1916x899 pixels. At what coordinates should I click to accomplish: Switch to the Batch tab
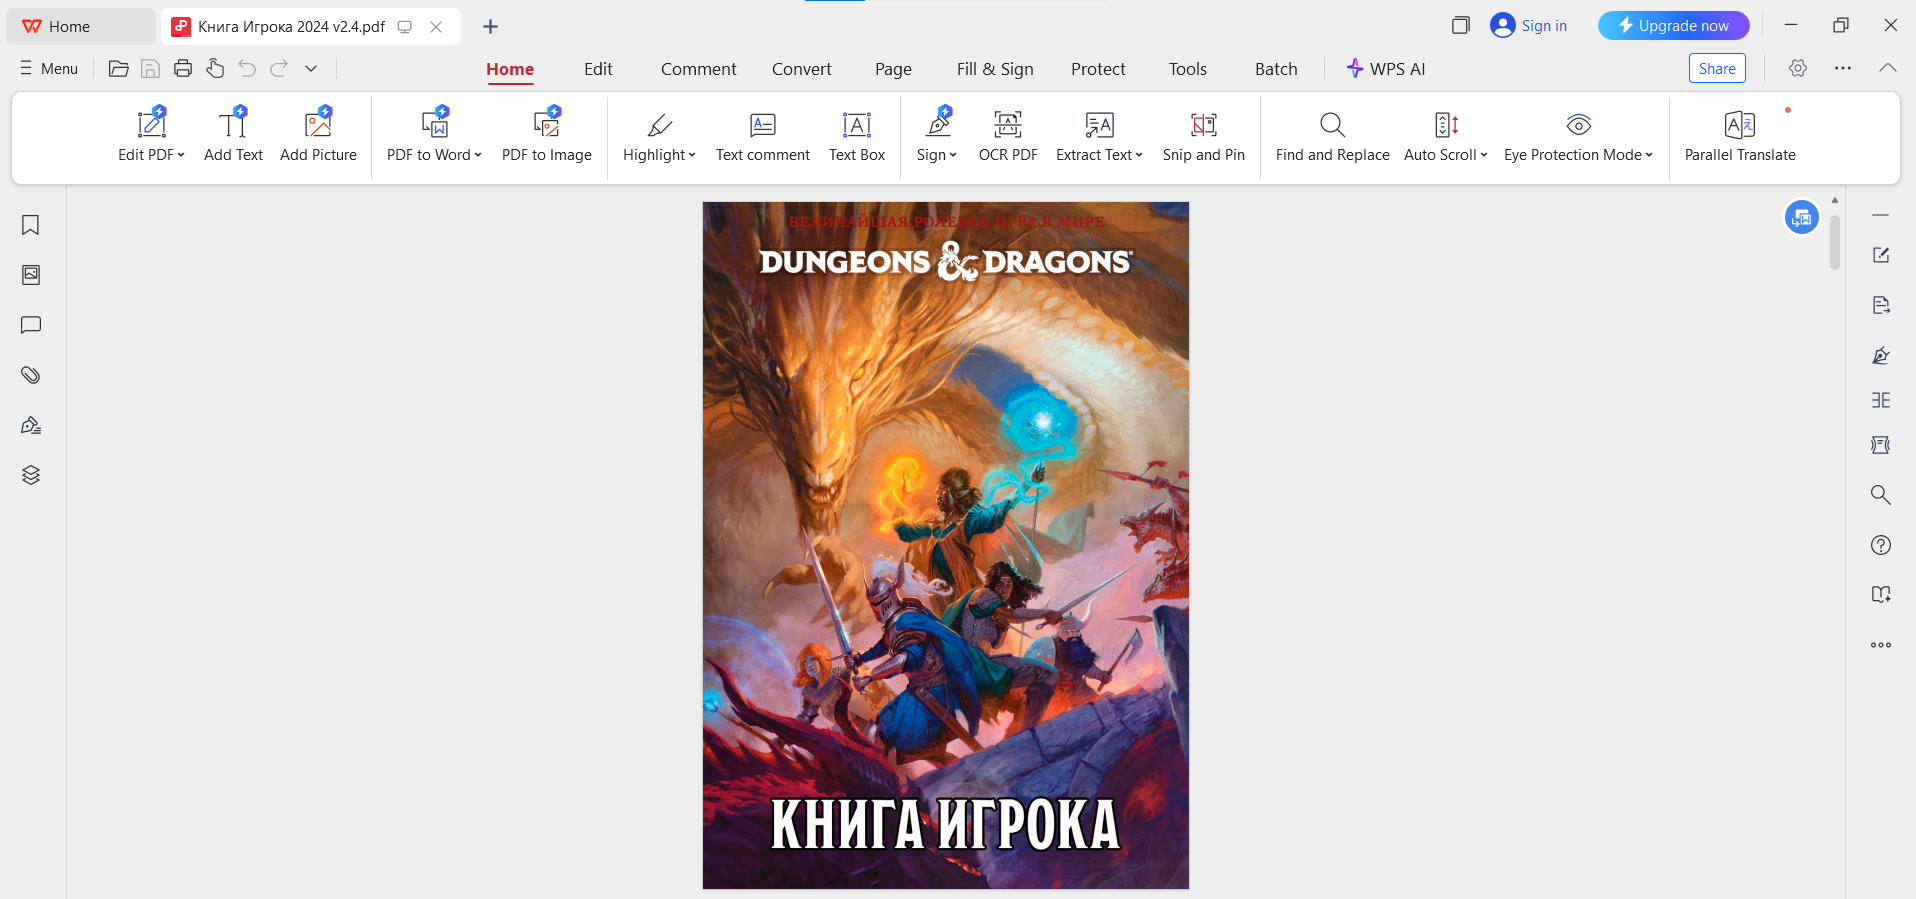tap(1276, 69)
